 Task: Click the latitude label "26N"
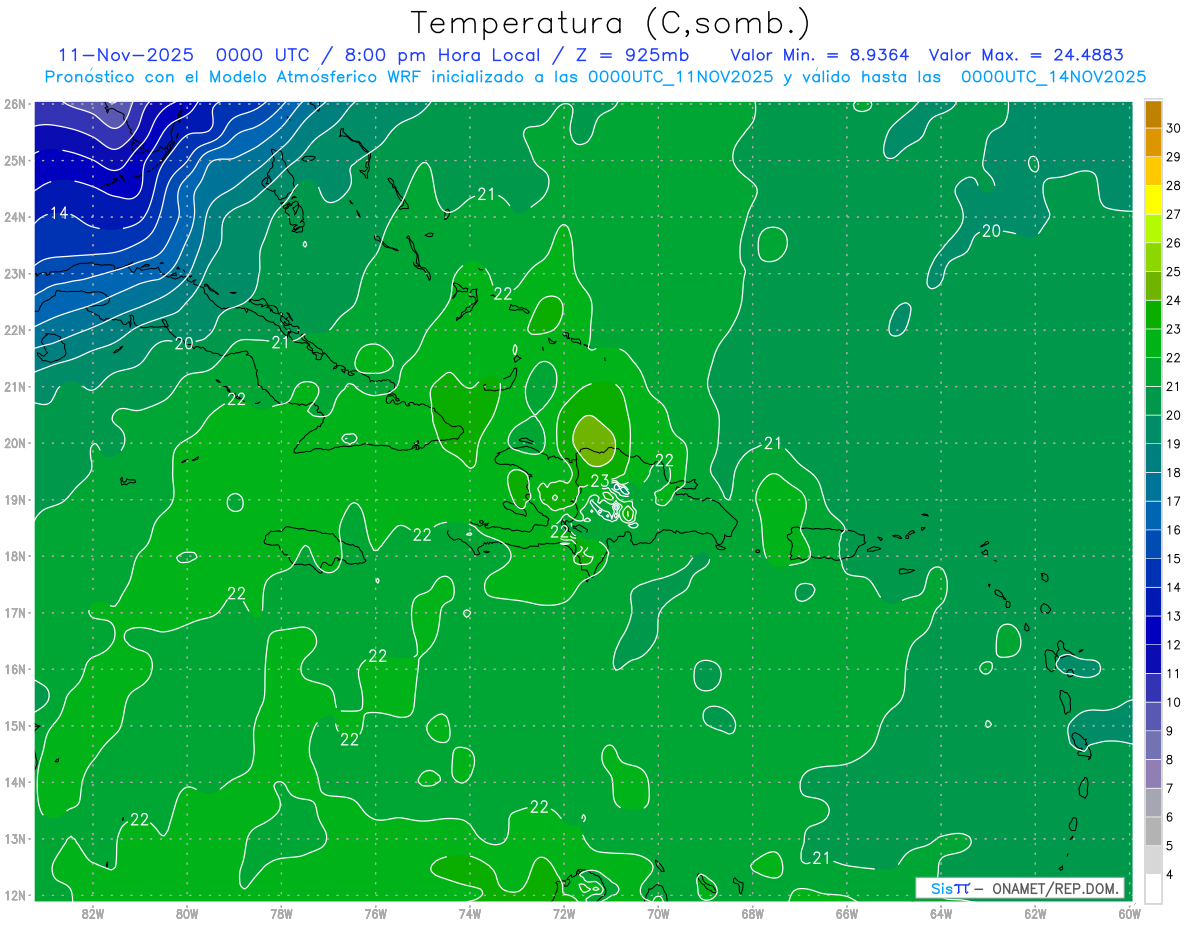pos(15,103)
